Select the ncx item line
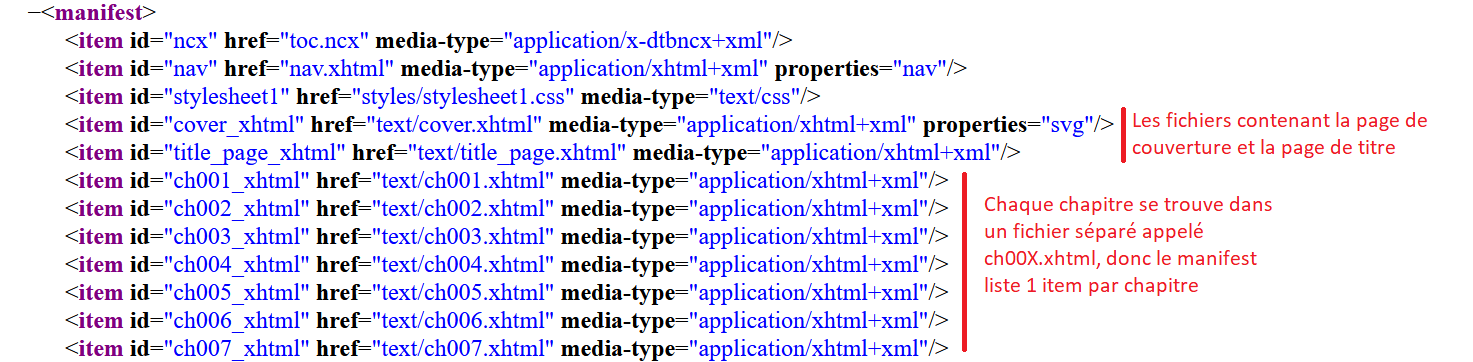Screen dimensions: 1473x362 click(x=429, y=41)
